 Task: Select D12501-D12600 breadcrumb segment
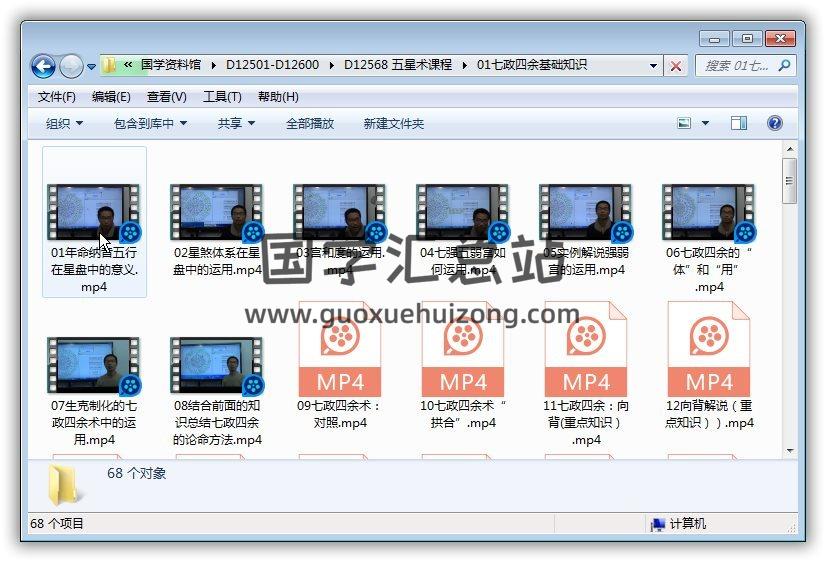point(272,65)
